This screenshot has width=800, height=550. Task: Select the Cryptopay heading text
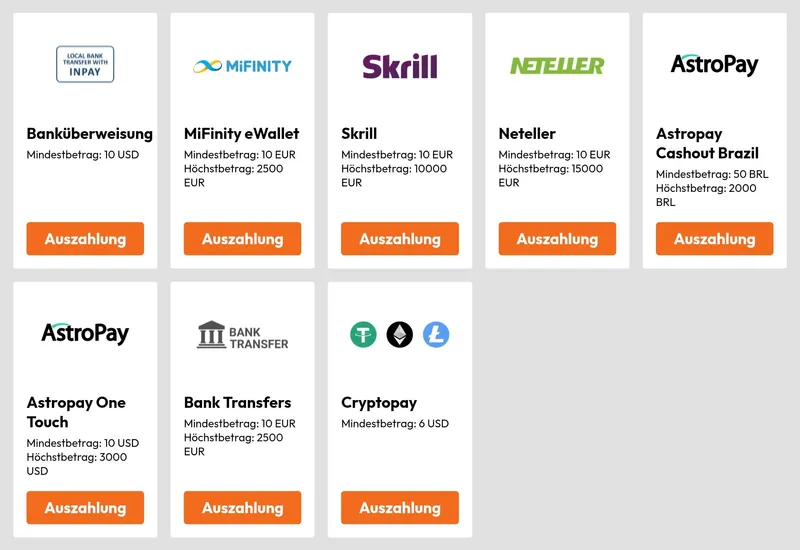[379, 403]
